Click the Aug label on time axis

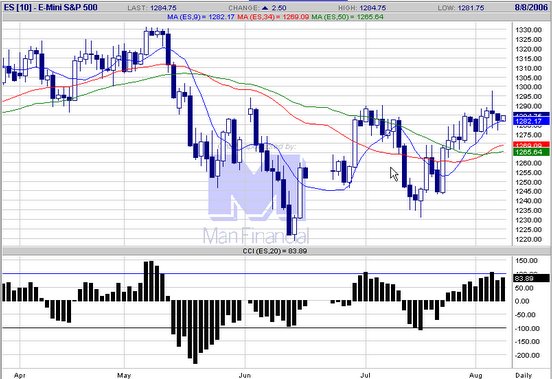pos(476,375)
